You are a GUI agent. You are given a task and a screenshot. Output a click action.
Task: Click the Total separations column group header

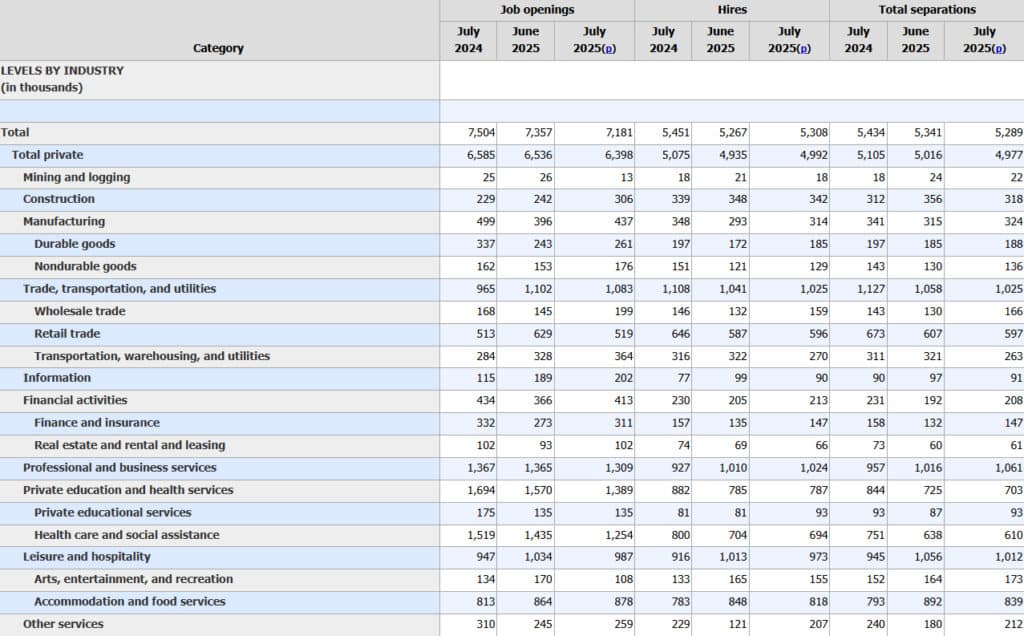coord(927,10)
